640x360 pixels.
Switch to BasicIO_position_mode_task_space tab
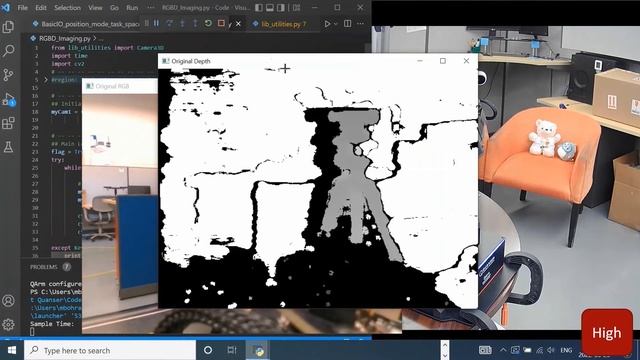coord(86,24)
